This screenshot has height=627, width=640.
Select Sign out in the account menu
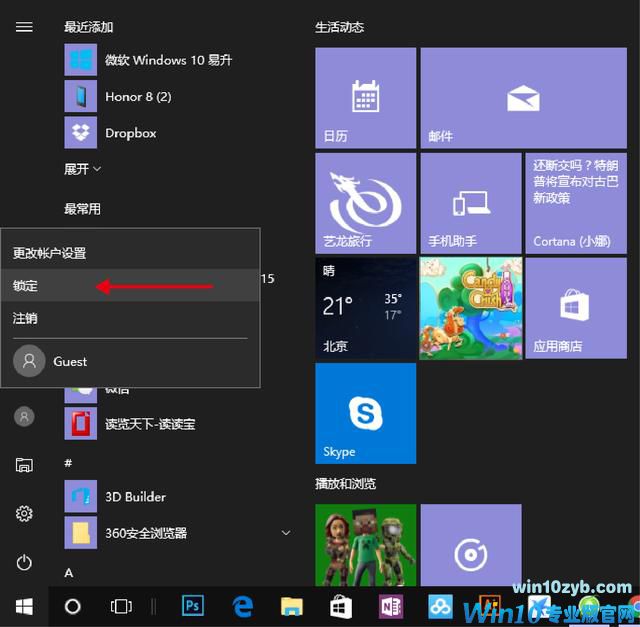[x=26, y=318]
